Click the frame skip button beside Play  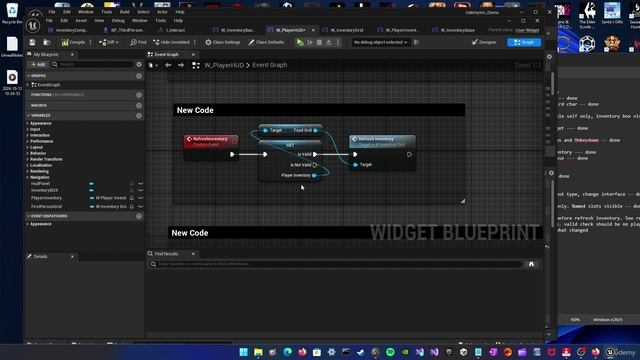[x=310, y=42]
